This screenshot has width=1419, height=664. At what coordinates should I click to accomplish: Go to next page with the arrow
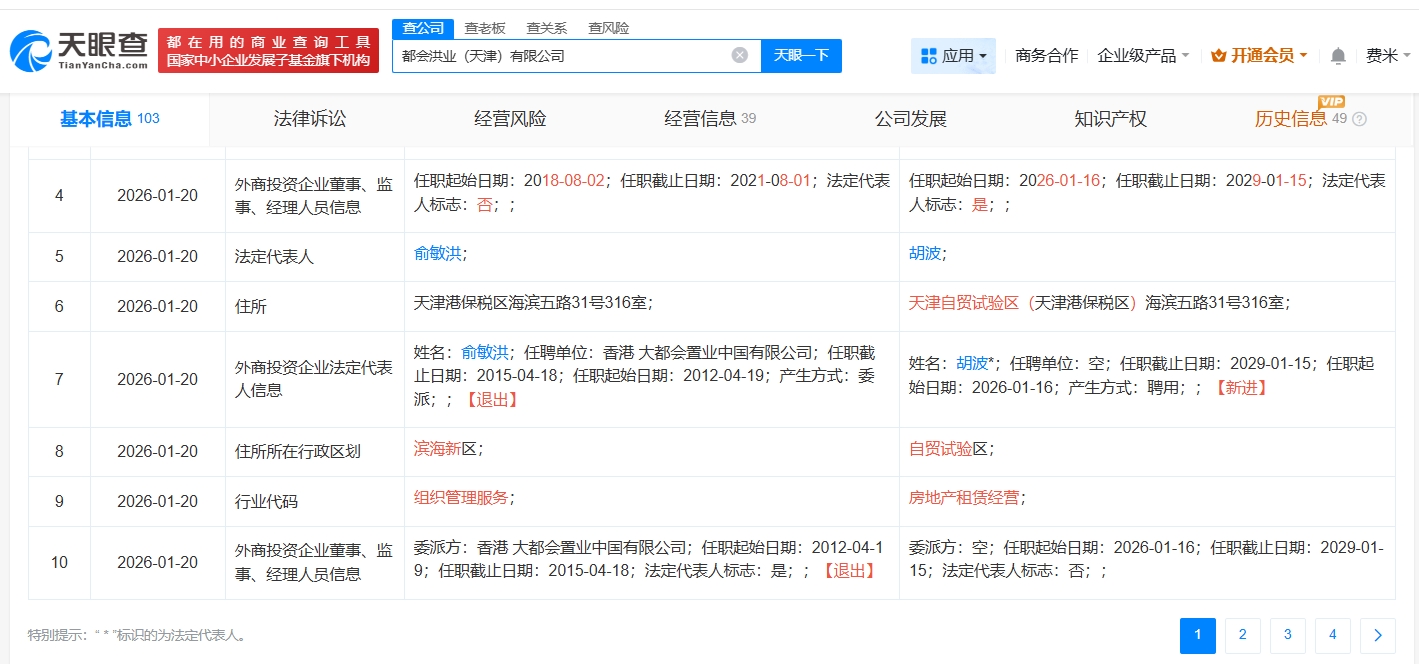coord(1377,635)
